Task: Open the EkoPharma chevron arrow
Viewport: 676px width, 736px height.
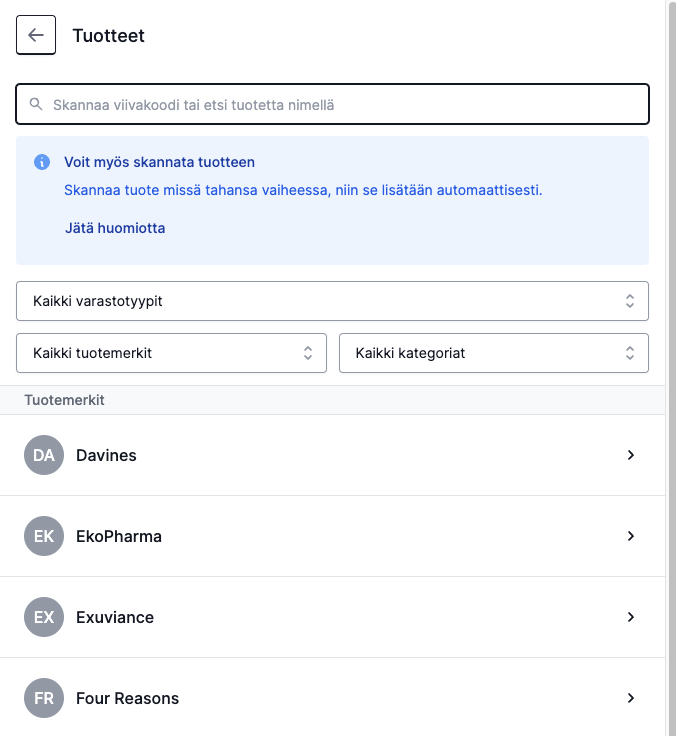Action: coord(631,536)
